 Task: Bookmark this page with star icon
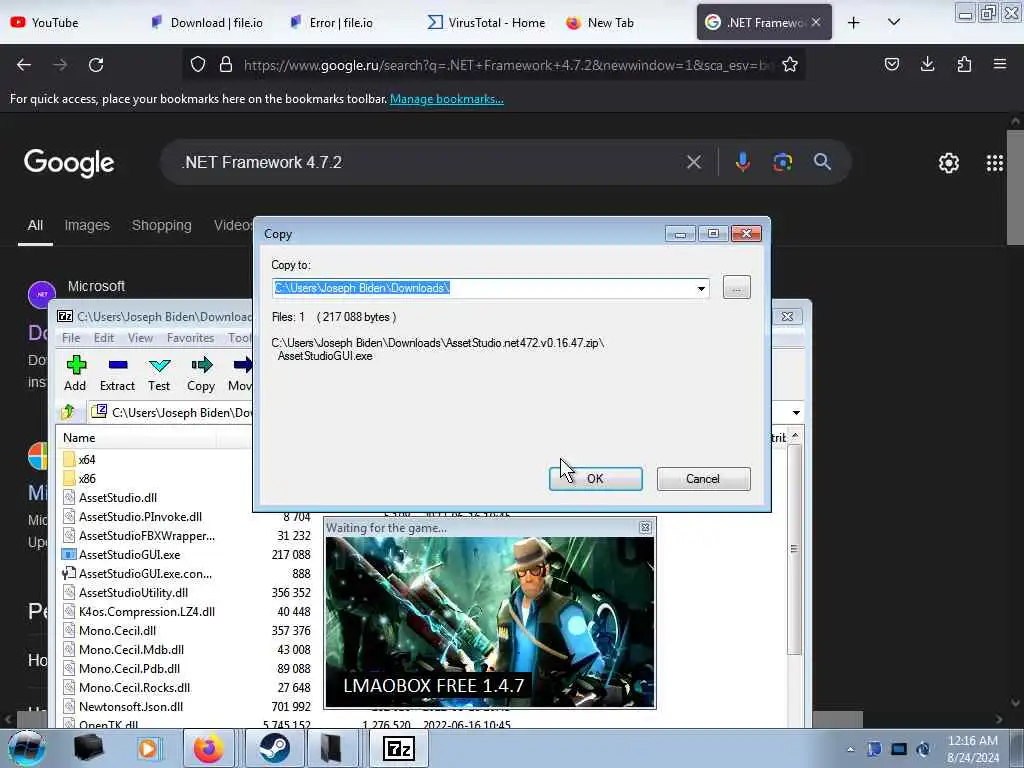click(x=790, y=65)
